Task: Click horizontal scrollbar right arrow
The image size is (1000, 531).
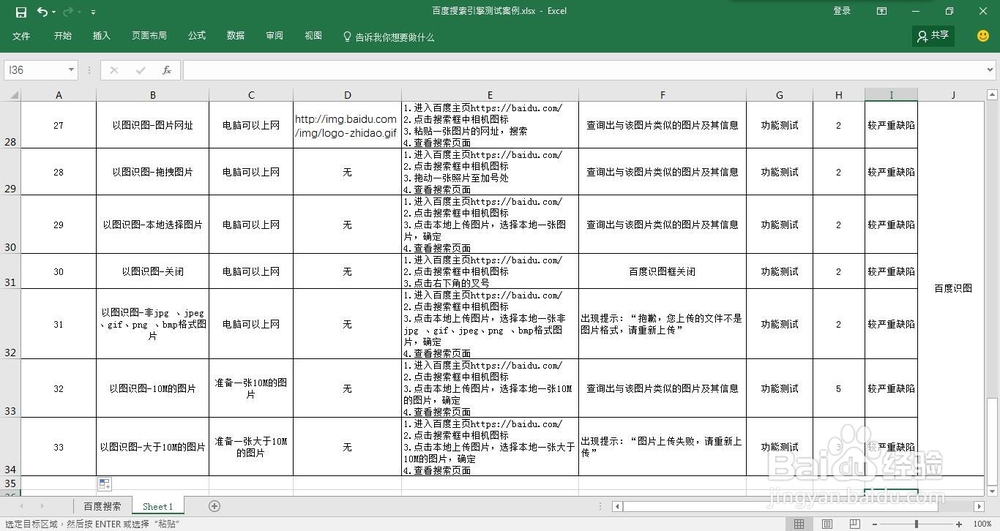Action: 979,506
